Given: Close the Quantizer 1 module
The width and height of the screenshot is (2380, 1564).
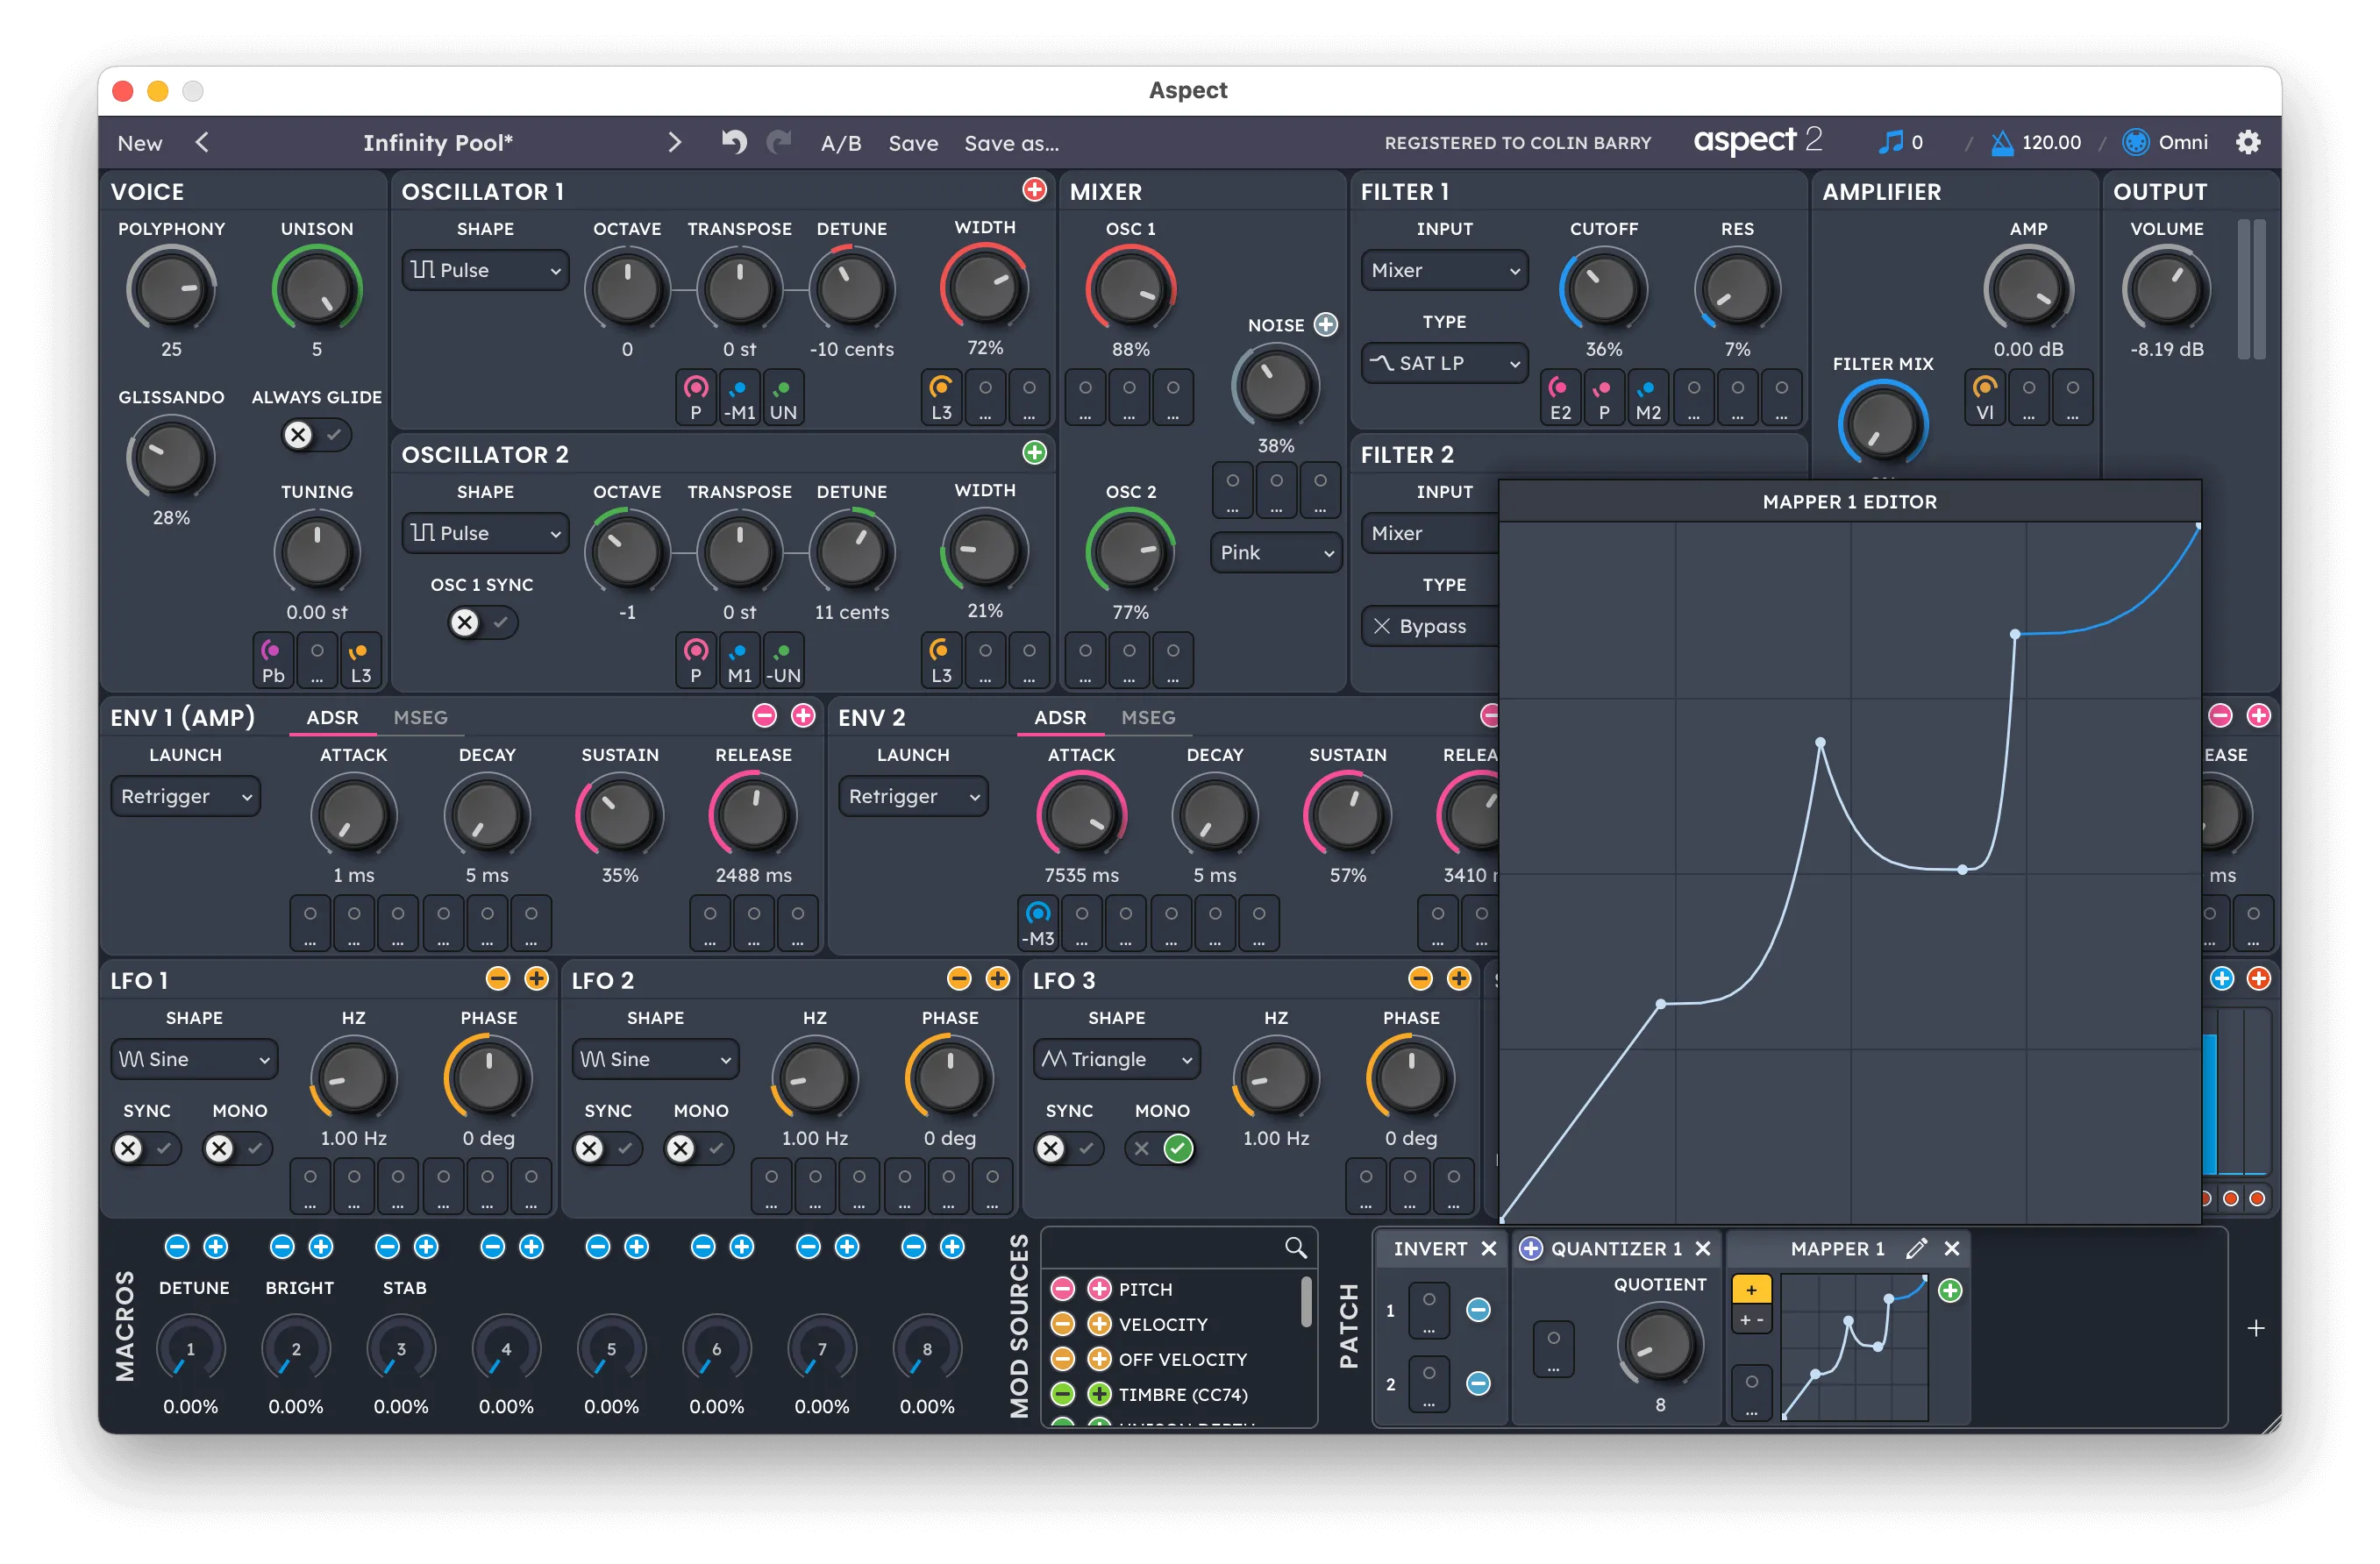Looking at the screenshot, I should point(1702,1248).
